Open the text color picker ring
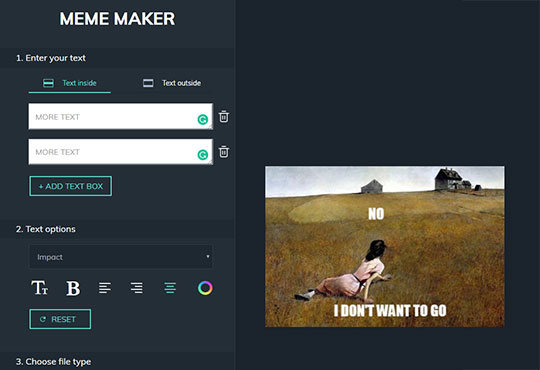The width and height of the screenshot is (540, 370). tap(205, 288)
